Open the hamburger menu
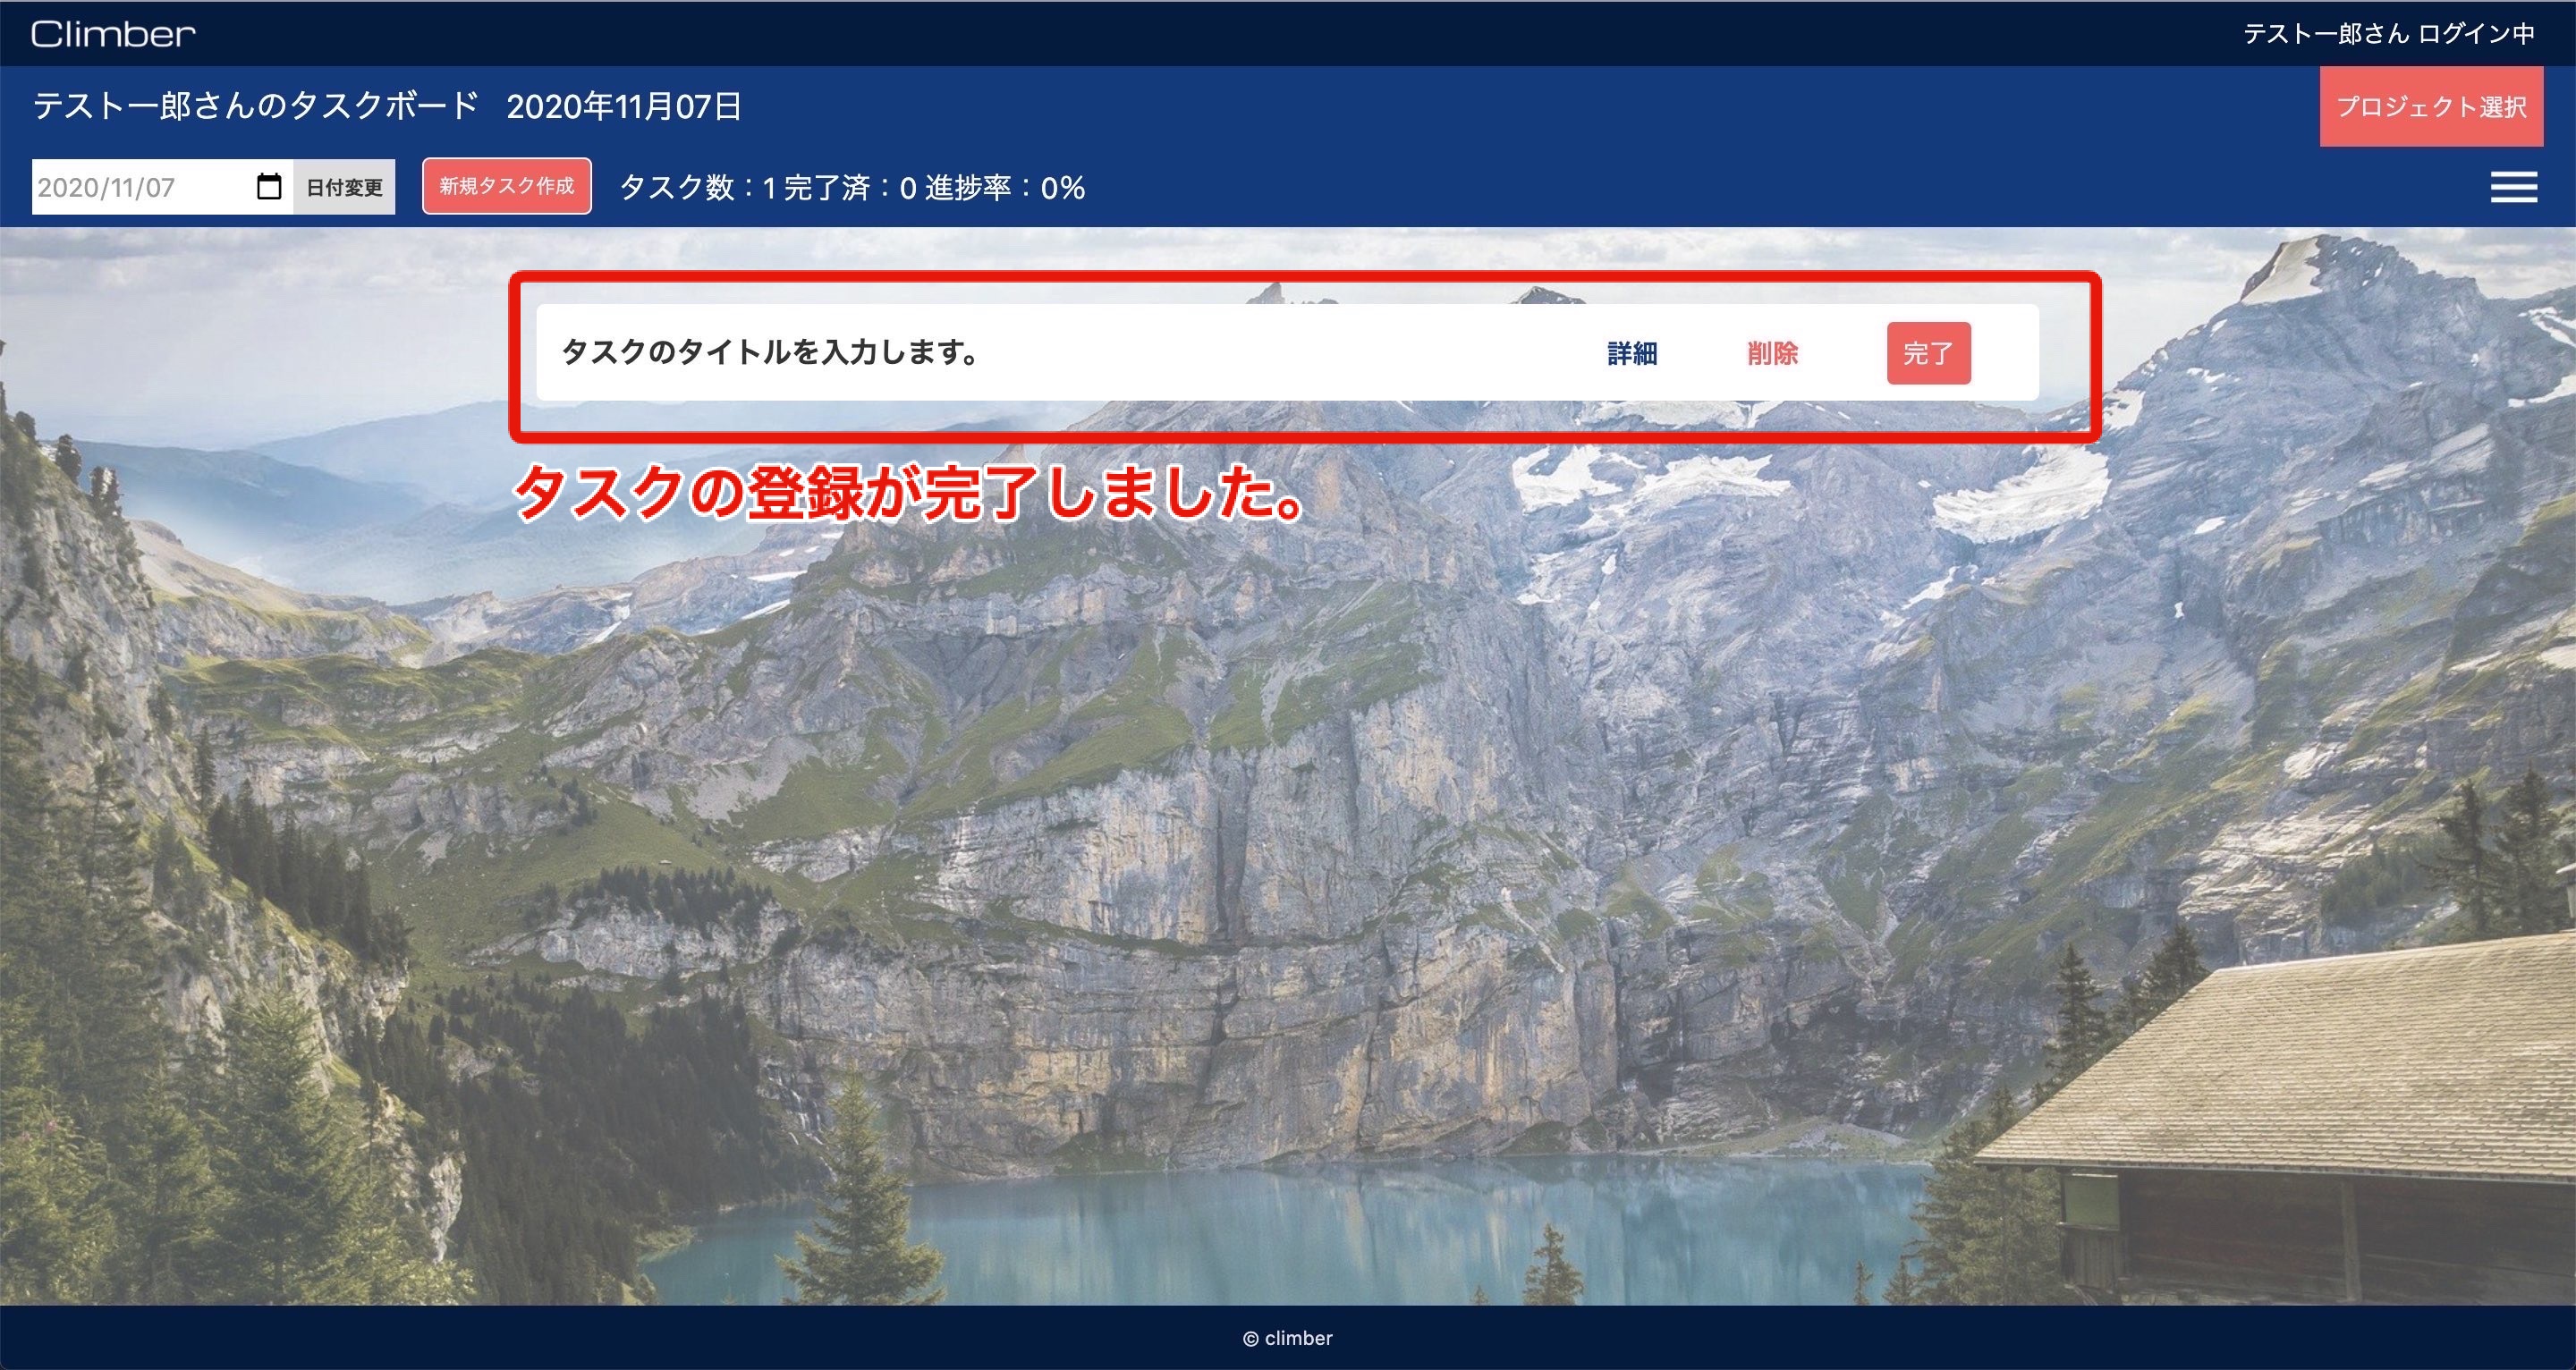Viewport: 2576px width, 1370px height. 2513,186
